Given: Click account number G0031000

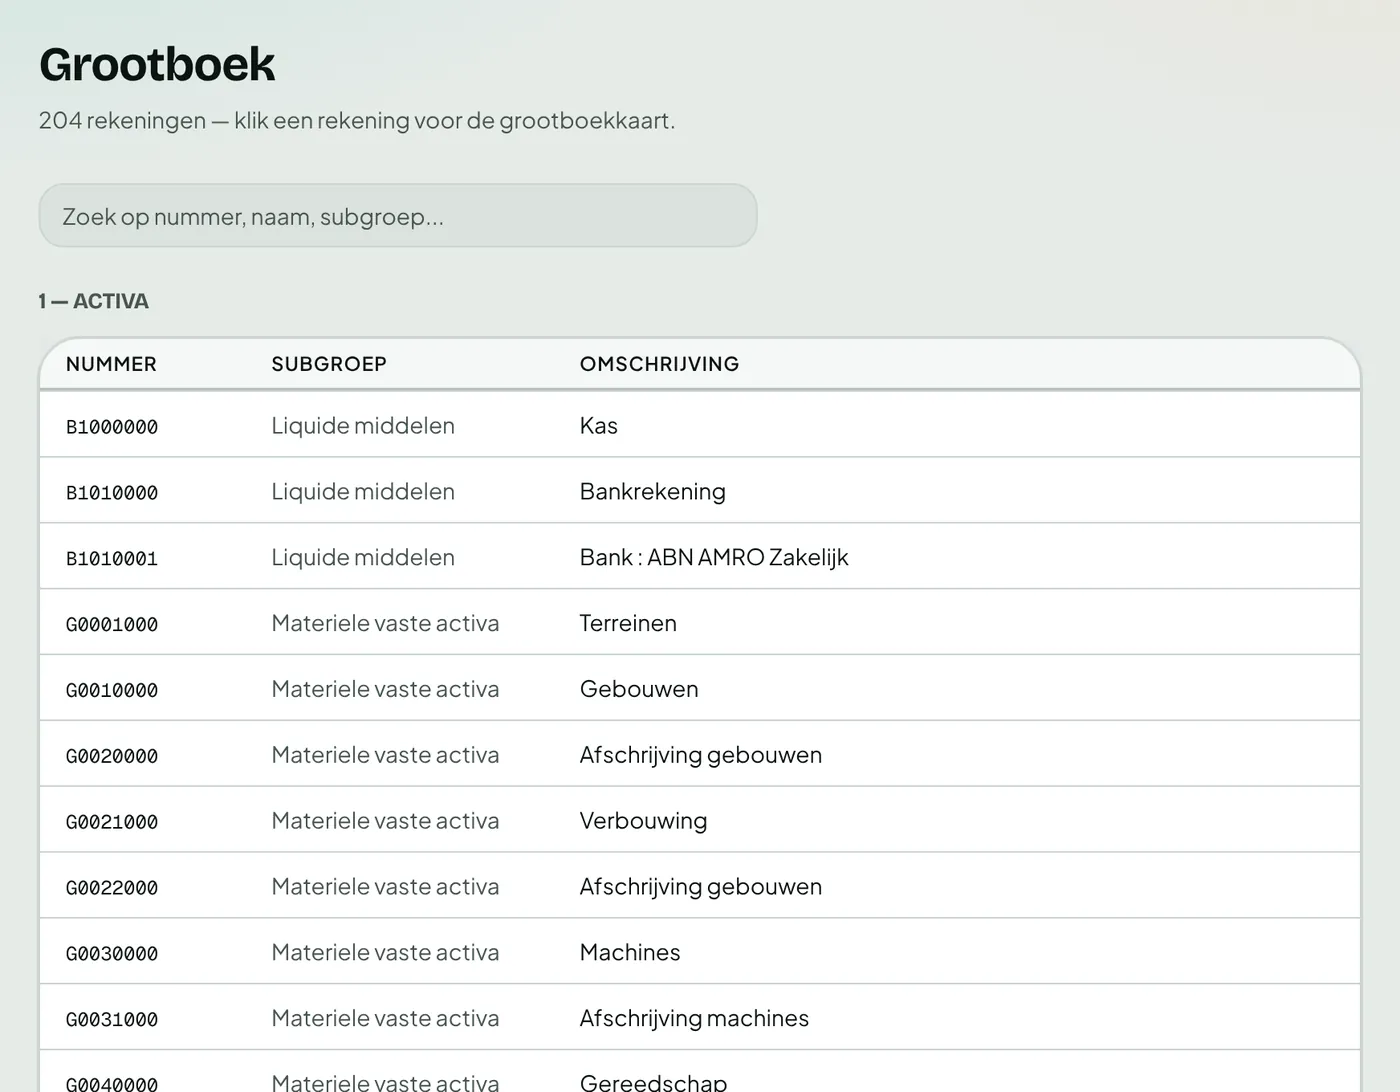Looking at the screenshot, I should pos(112,1020).
